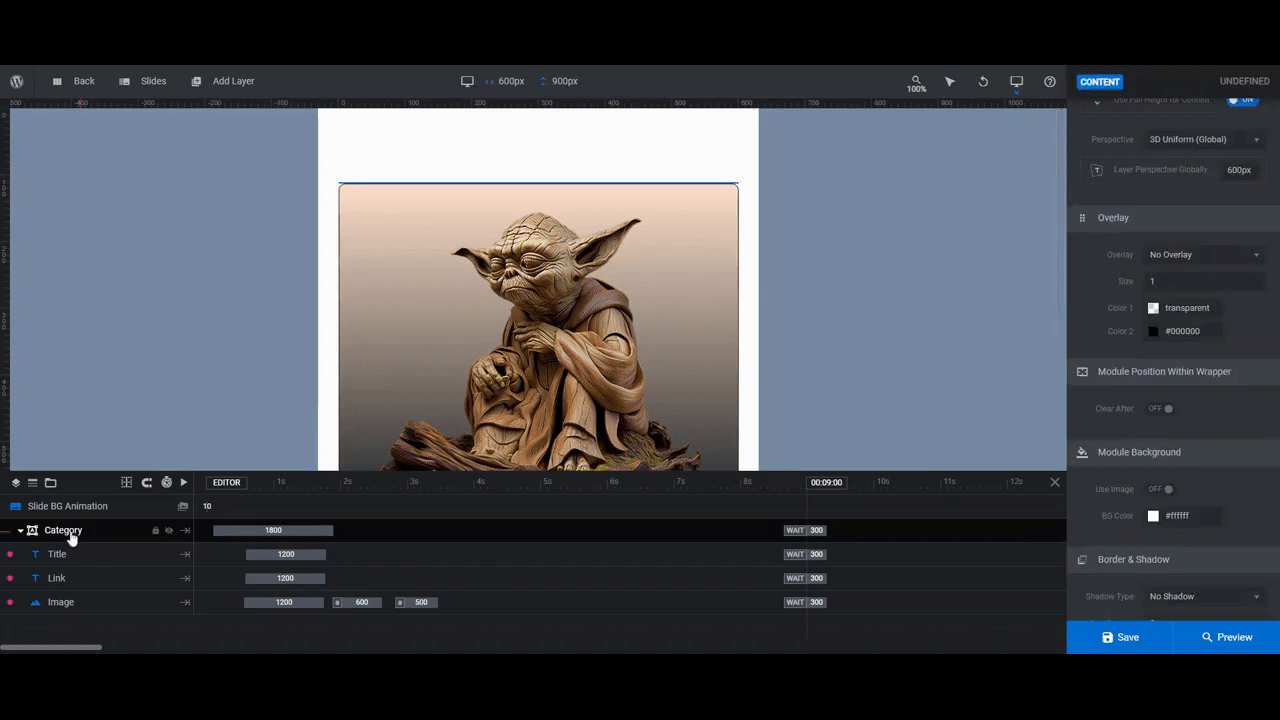
Task: Save the slider module
Action: [1120, 637]
